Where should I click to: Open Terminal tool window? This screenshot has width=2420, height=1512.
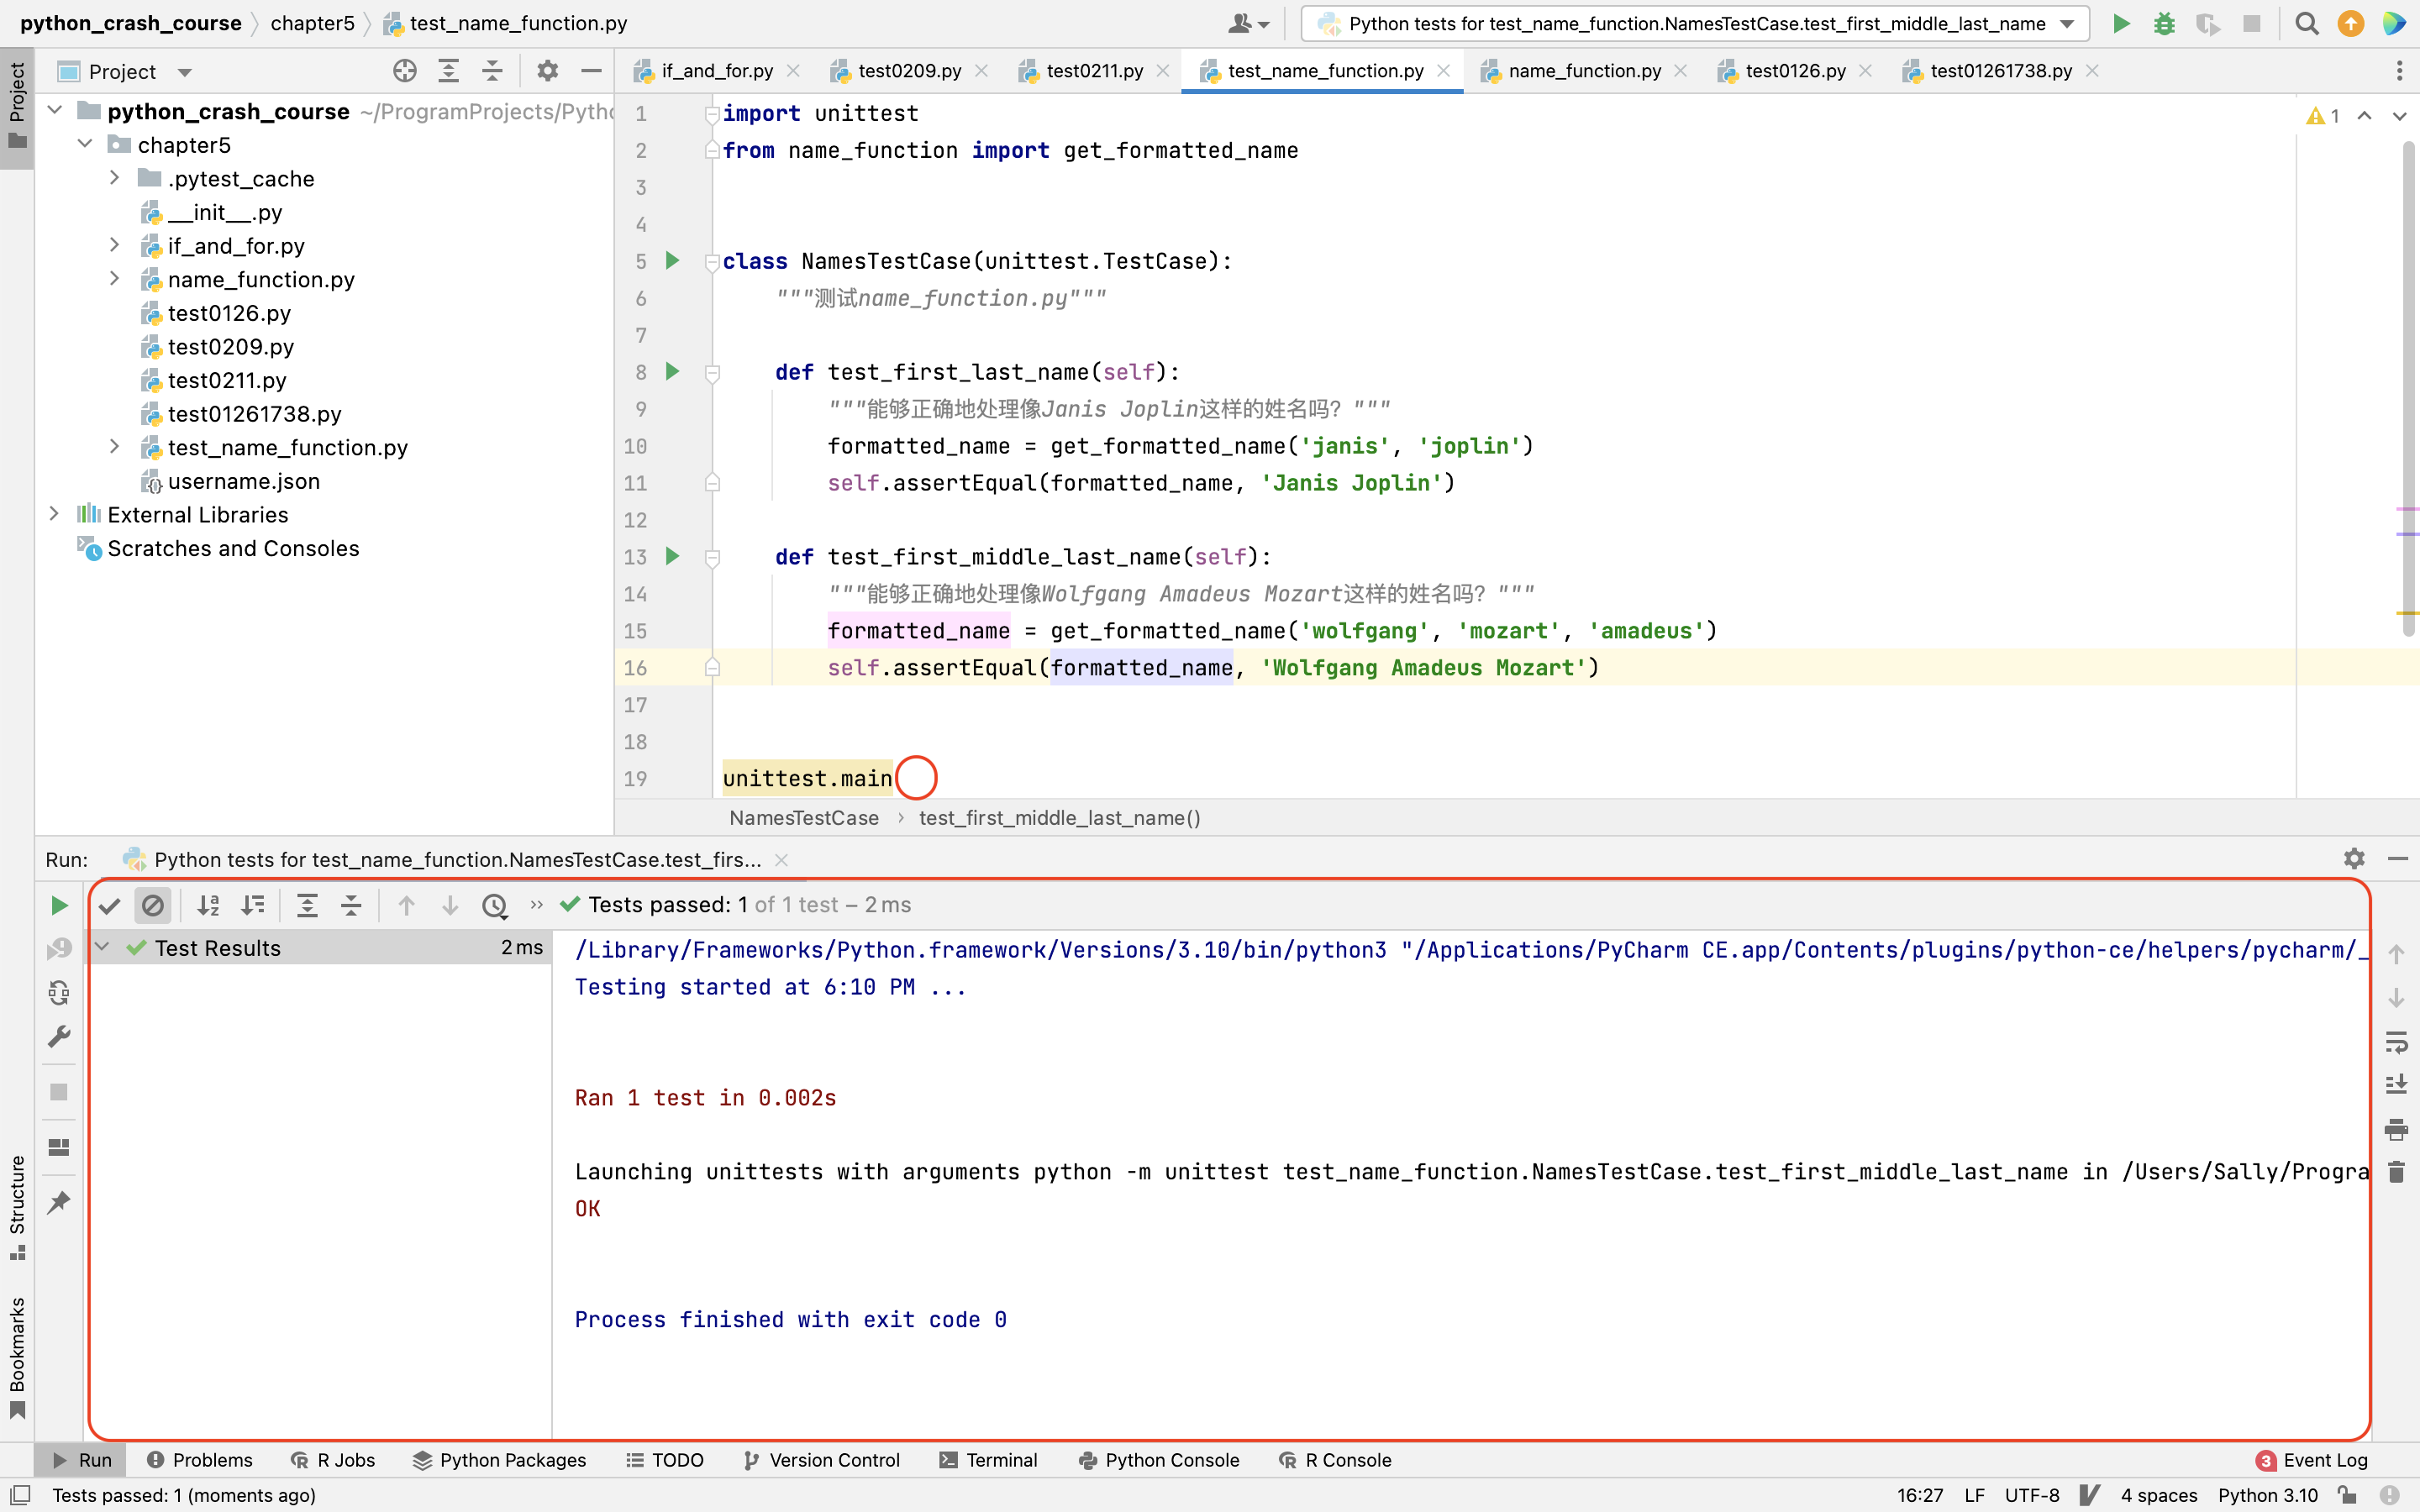click(x=989, y=1460)
